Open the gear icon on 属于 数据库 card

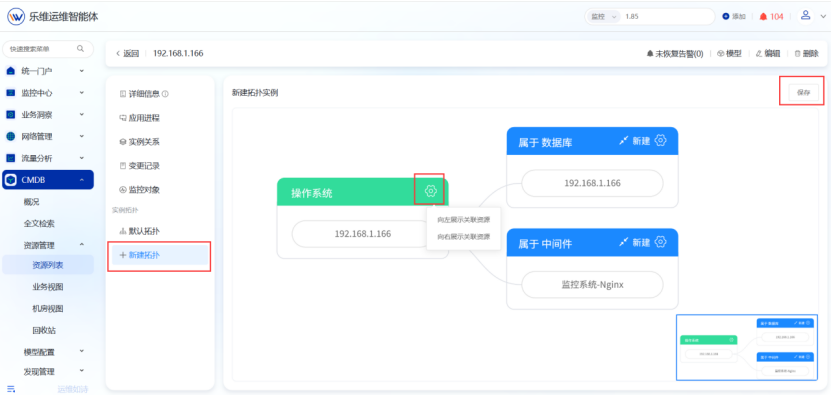tap(660, 140)
